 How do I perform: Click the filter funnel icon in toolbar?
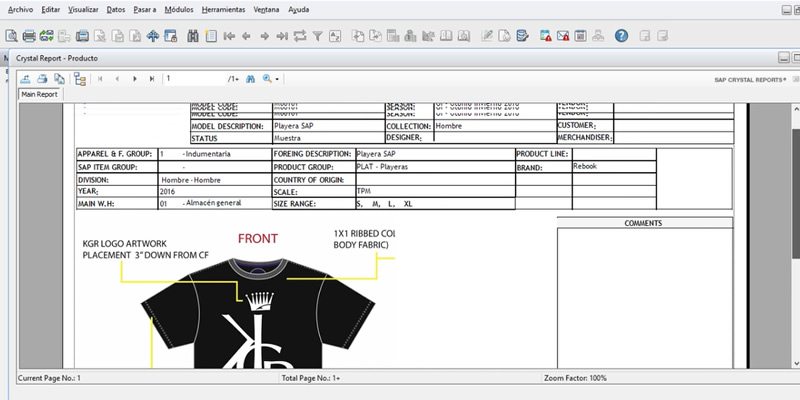(318, 36)
